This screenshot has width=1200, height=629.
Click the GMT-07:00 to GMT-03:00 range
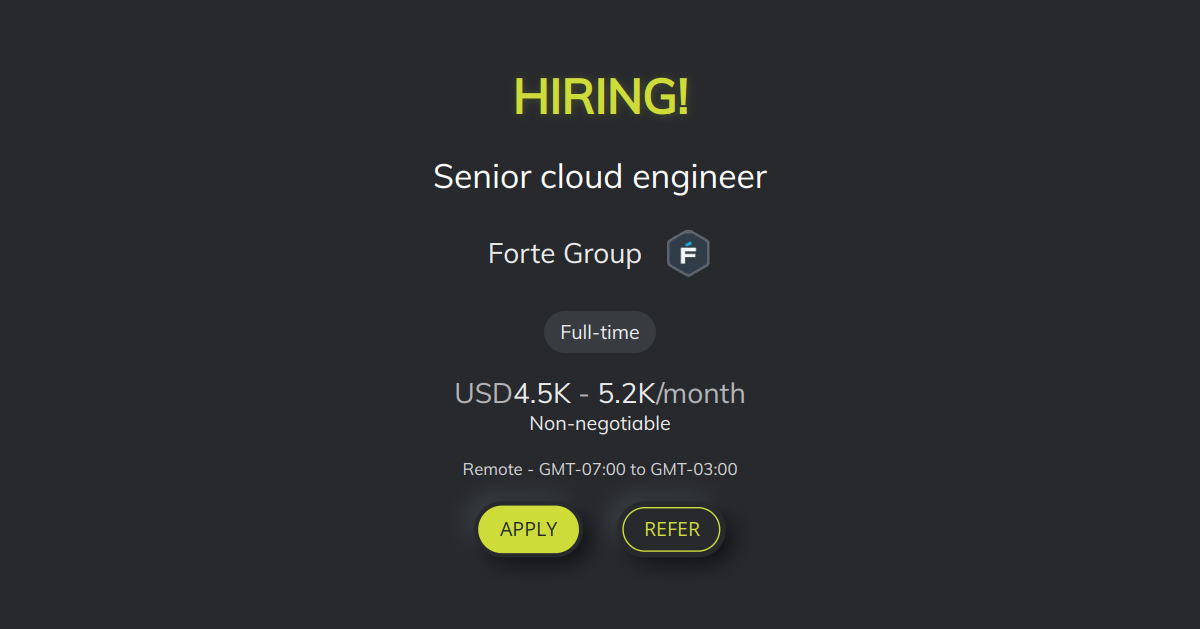(638, 468)
